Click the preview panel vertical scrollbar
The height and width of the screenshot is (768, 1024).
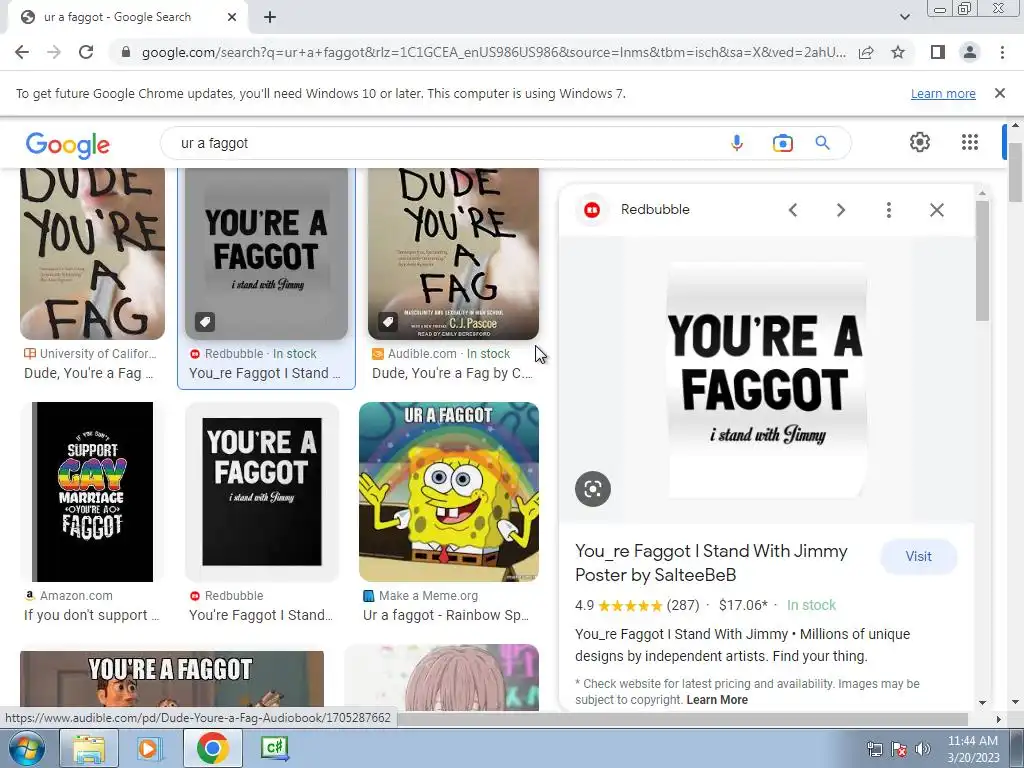[982, 261]
